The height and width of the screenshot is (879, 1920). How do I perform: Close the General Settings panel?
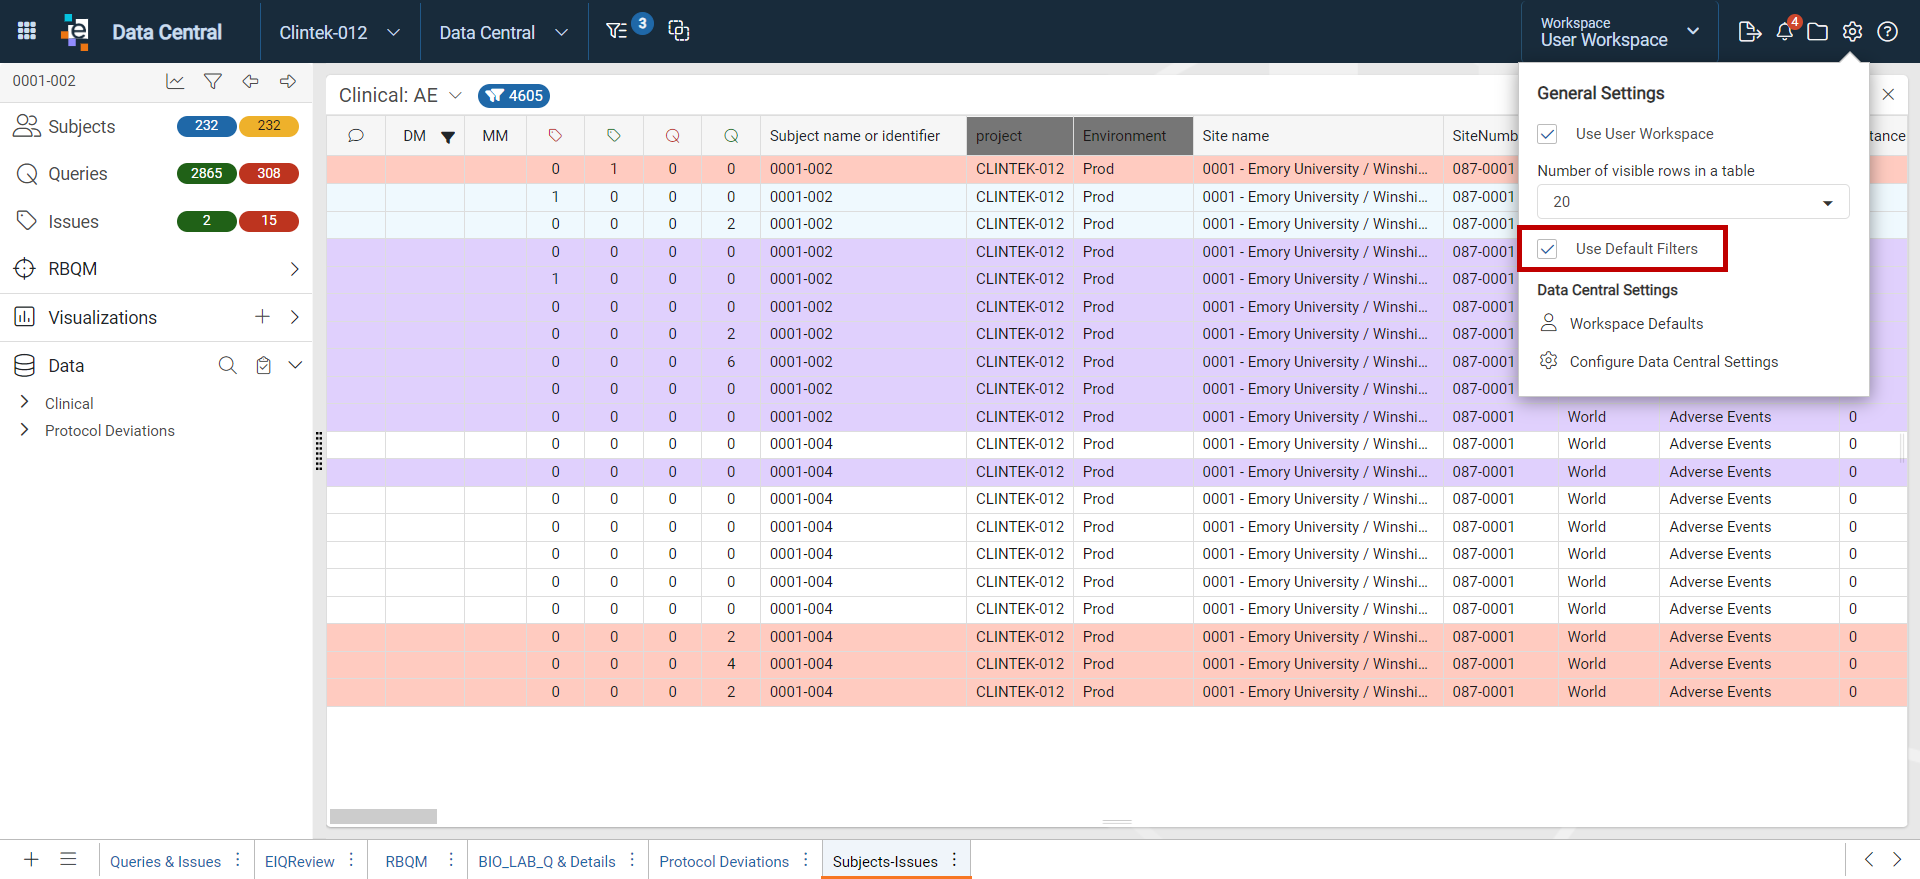pos(1888,94)
